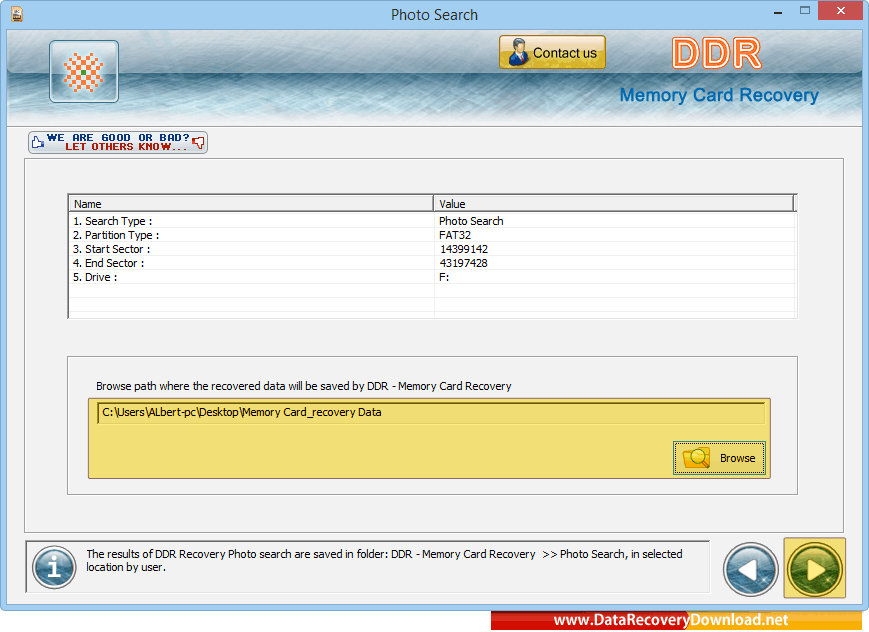This screenshot has height=632, width=869.
Task: Click the orange checkered DDR logo icon
Action: tap(84, 72)
